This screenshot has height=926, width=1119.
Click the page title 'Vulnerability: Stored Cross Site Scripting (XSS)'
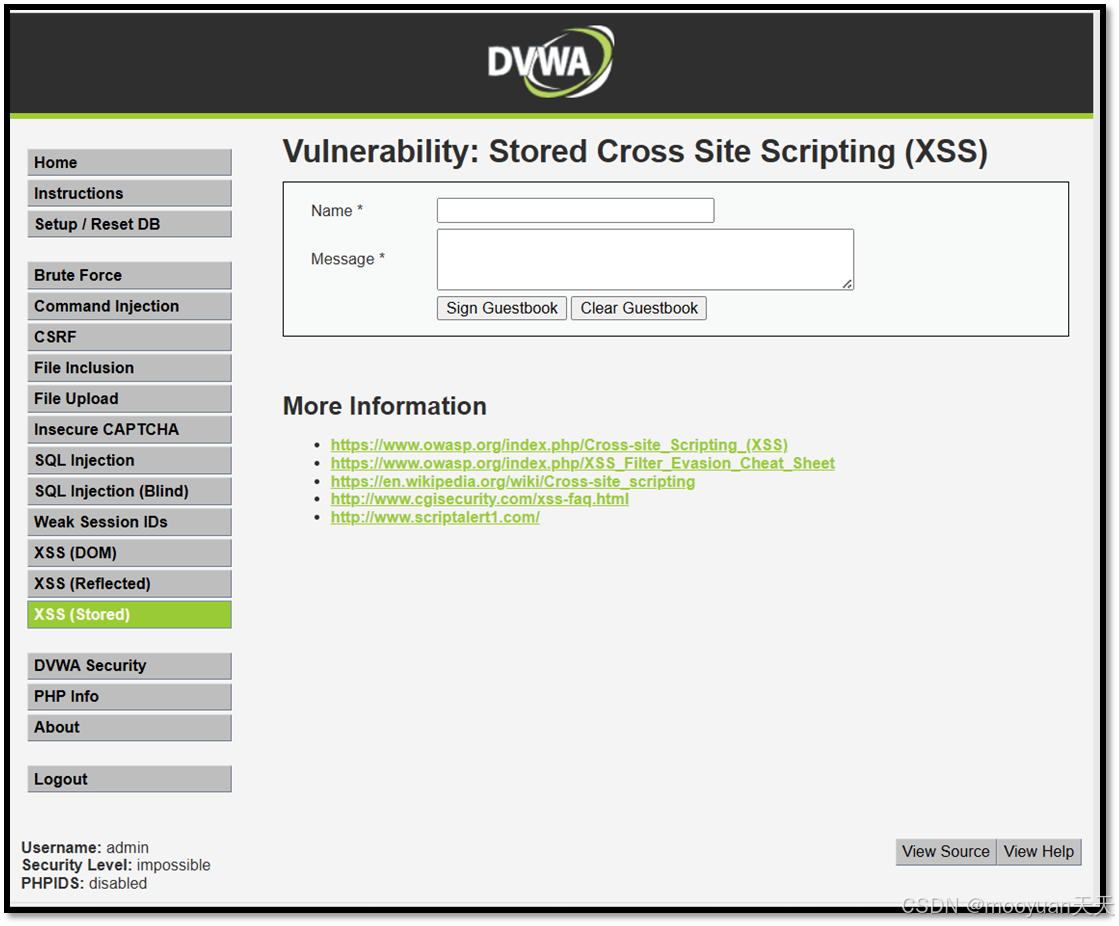click(x=635, y=152)
